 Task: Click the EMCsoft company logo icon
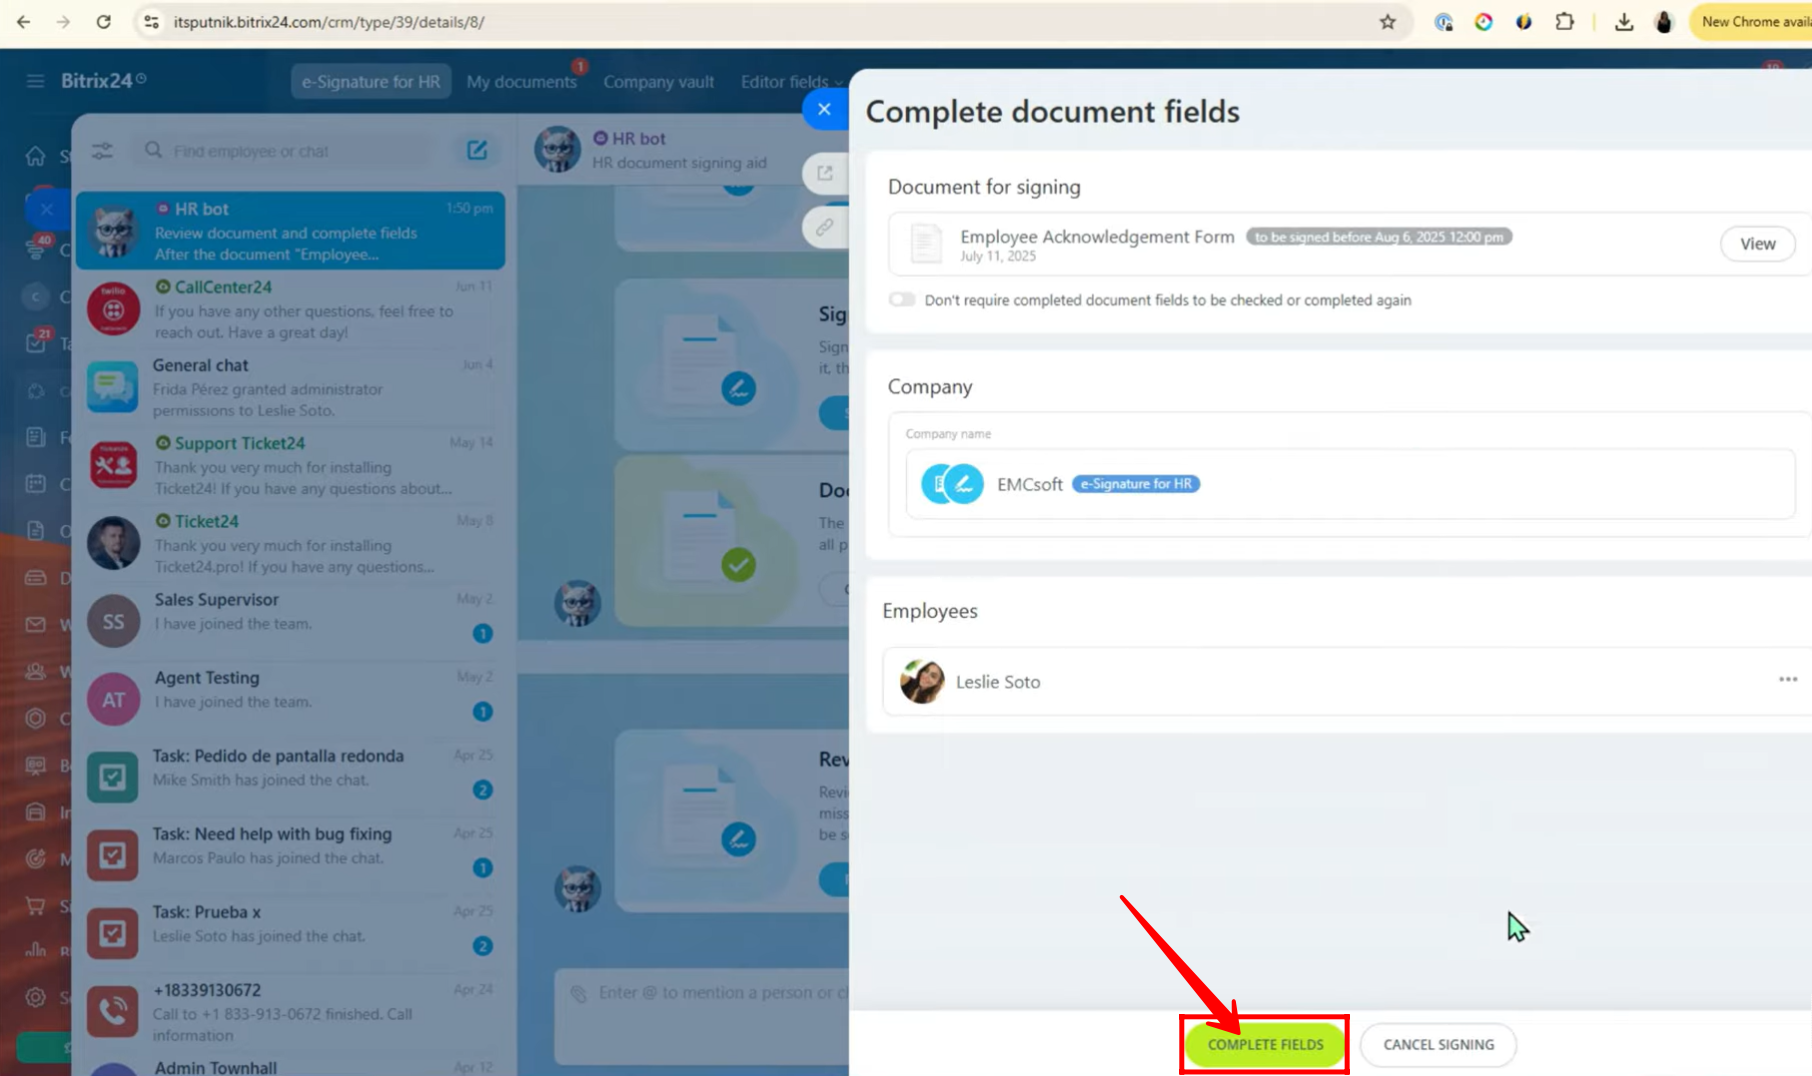(x=952, y=484)
